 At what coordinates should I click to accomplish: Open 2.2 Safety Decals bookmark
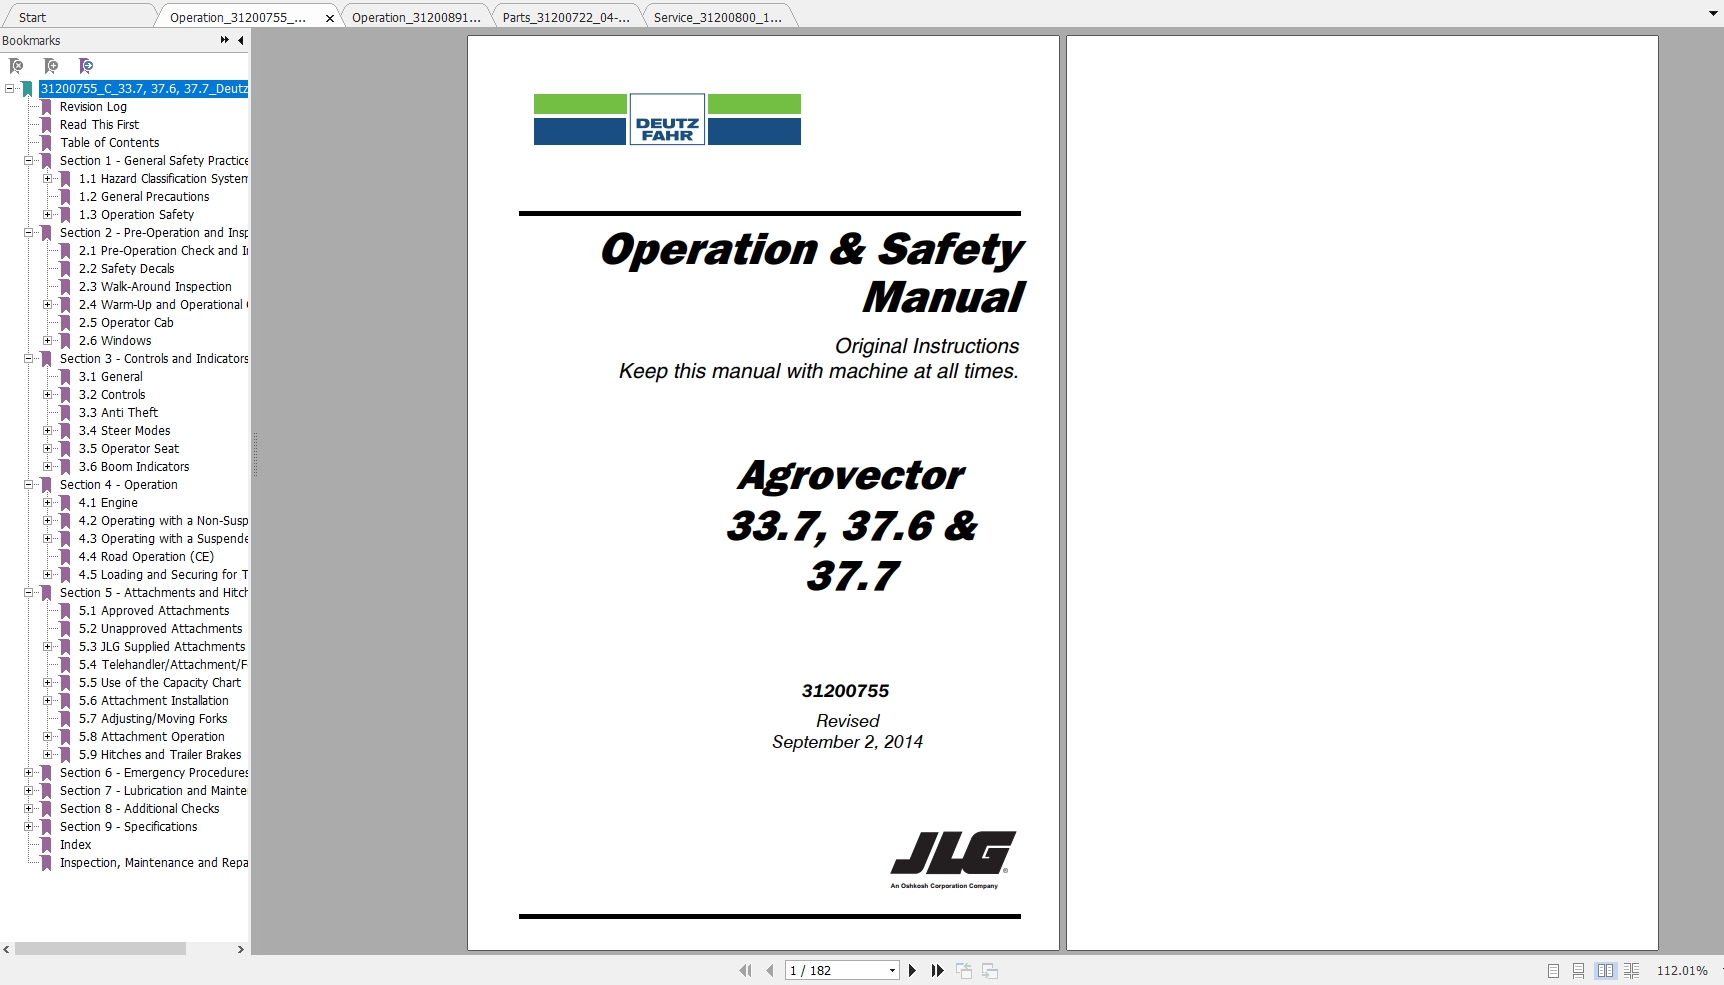point(126,268)
